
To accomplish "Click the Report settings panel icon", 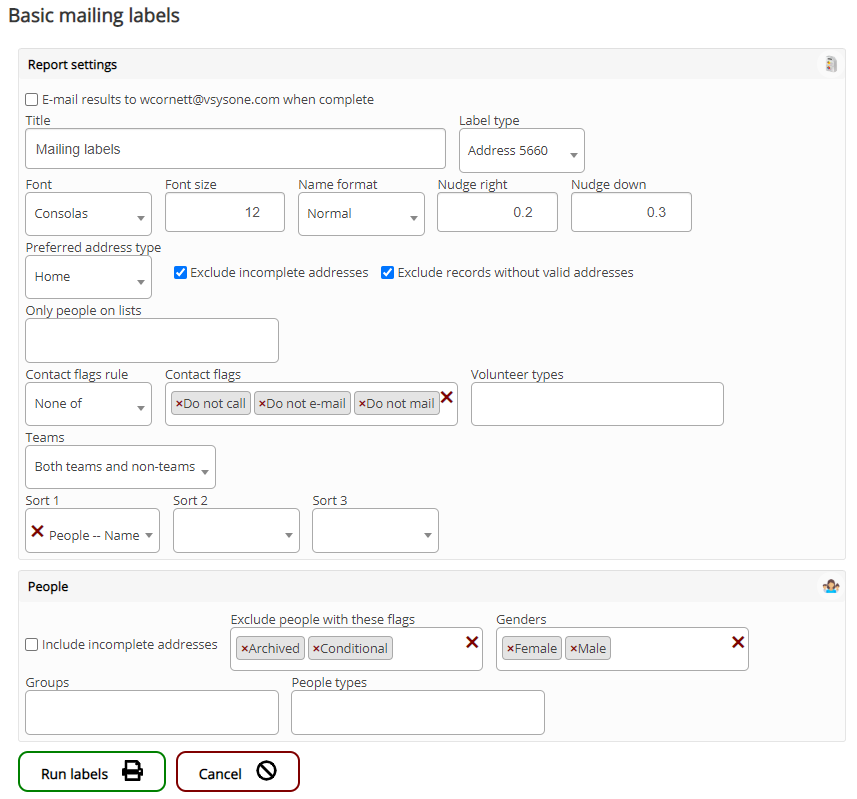I will coord(830,65).
